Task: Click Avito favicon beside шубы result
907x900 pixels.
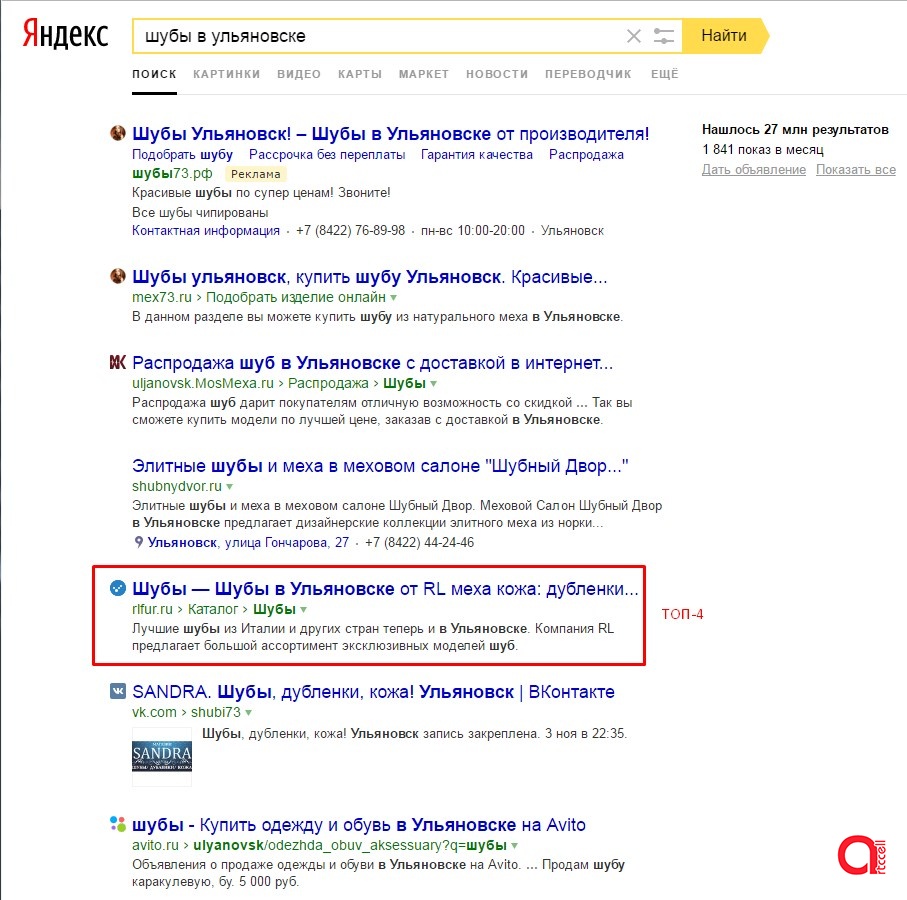Action: [x=117, y=824]
